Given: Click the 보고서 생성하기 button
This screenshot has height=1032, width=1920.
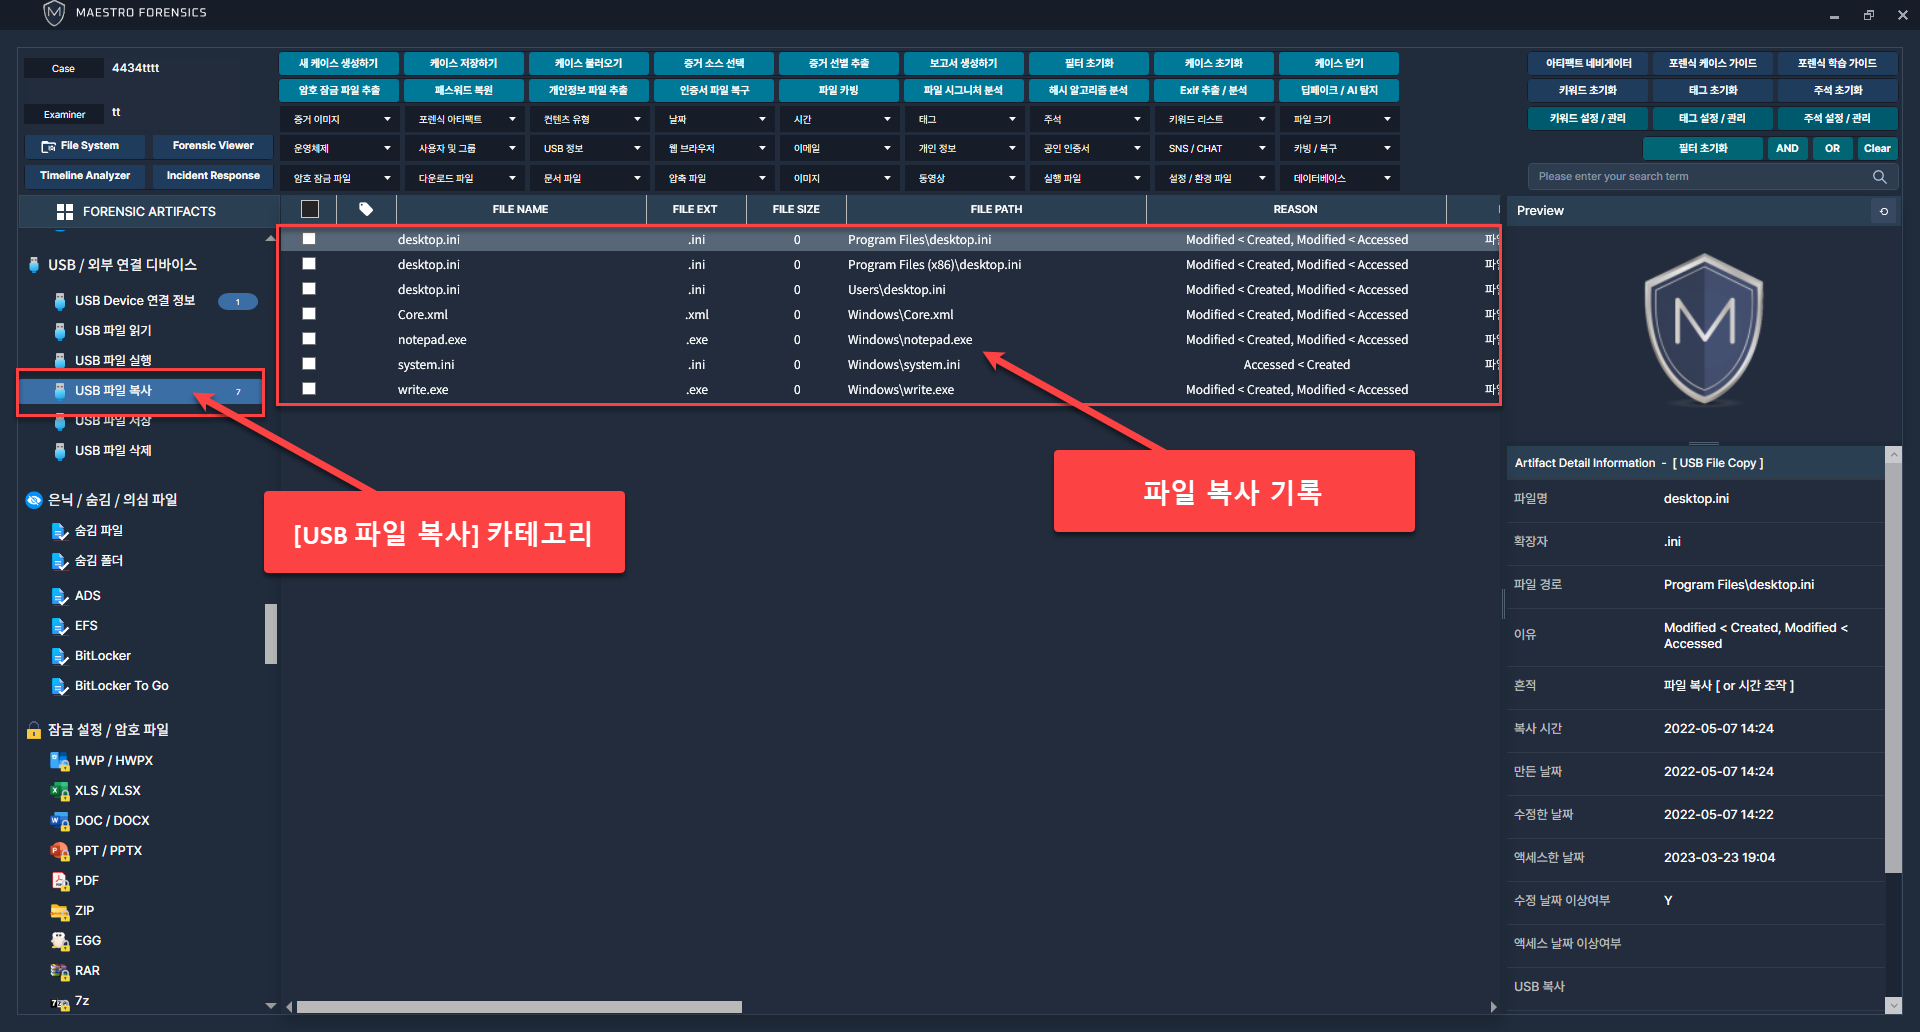Looking at the screenshot, I should [963, 63].
